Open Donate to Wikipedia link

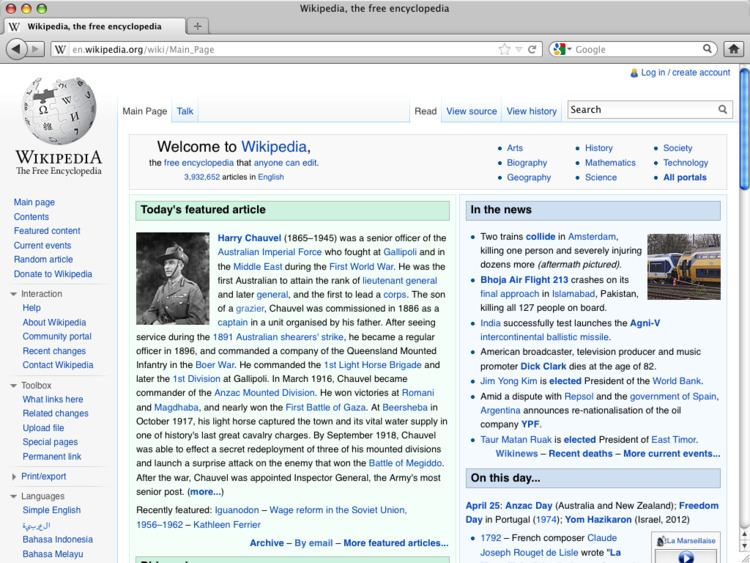[53, 274]
